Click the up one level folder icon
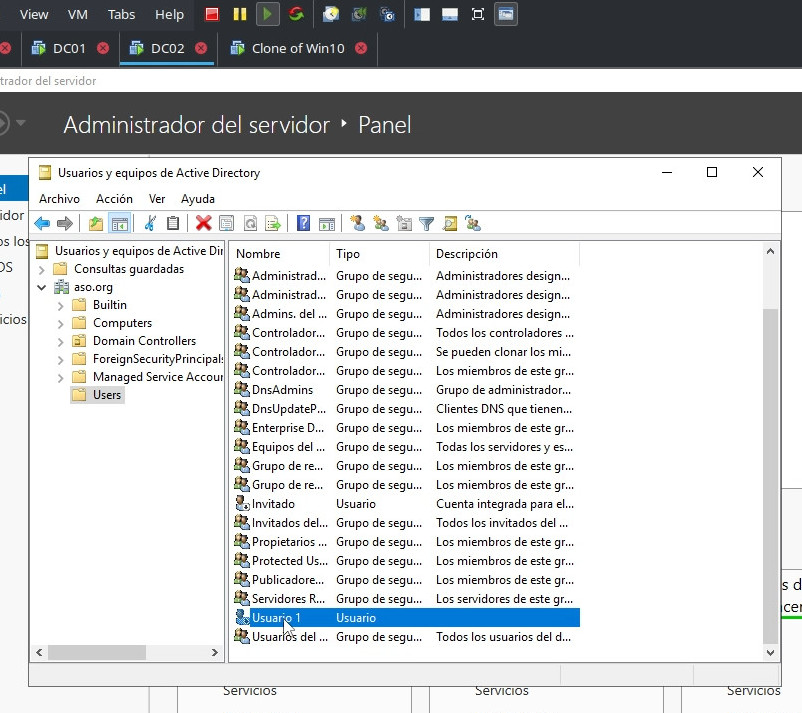Image resolution: width=802 pixels, height=713 pixels. [96, 224]
